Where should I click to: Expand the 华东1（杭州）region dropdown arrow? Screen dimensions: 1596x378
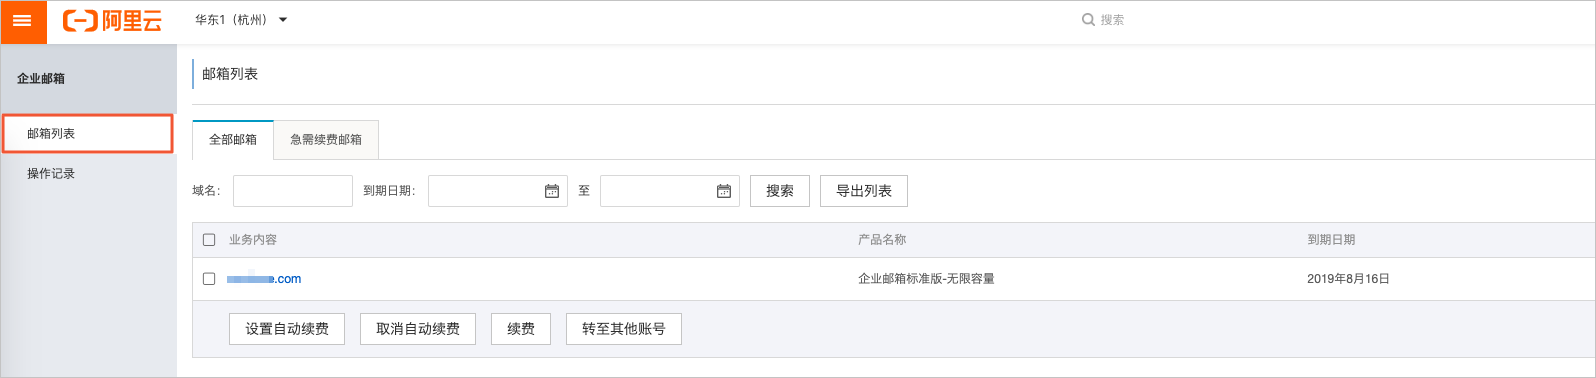click(x=283, y=20)
